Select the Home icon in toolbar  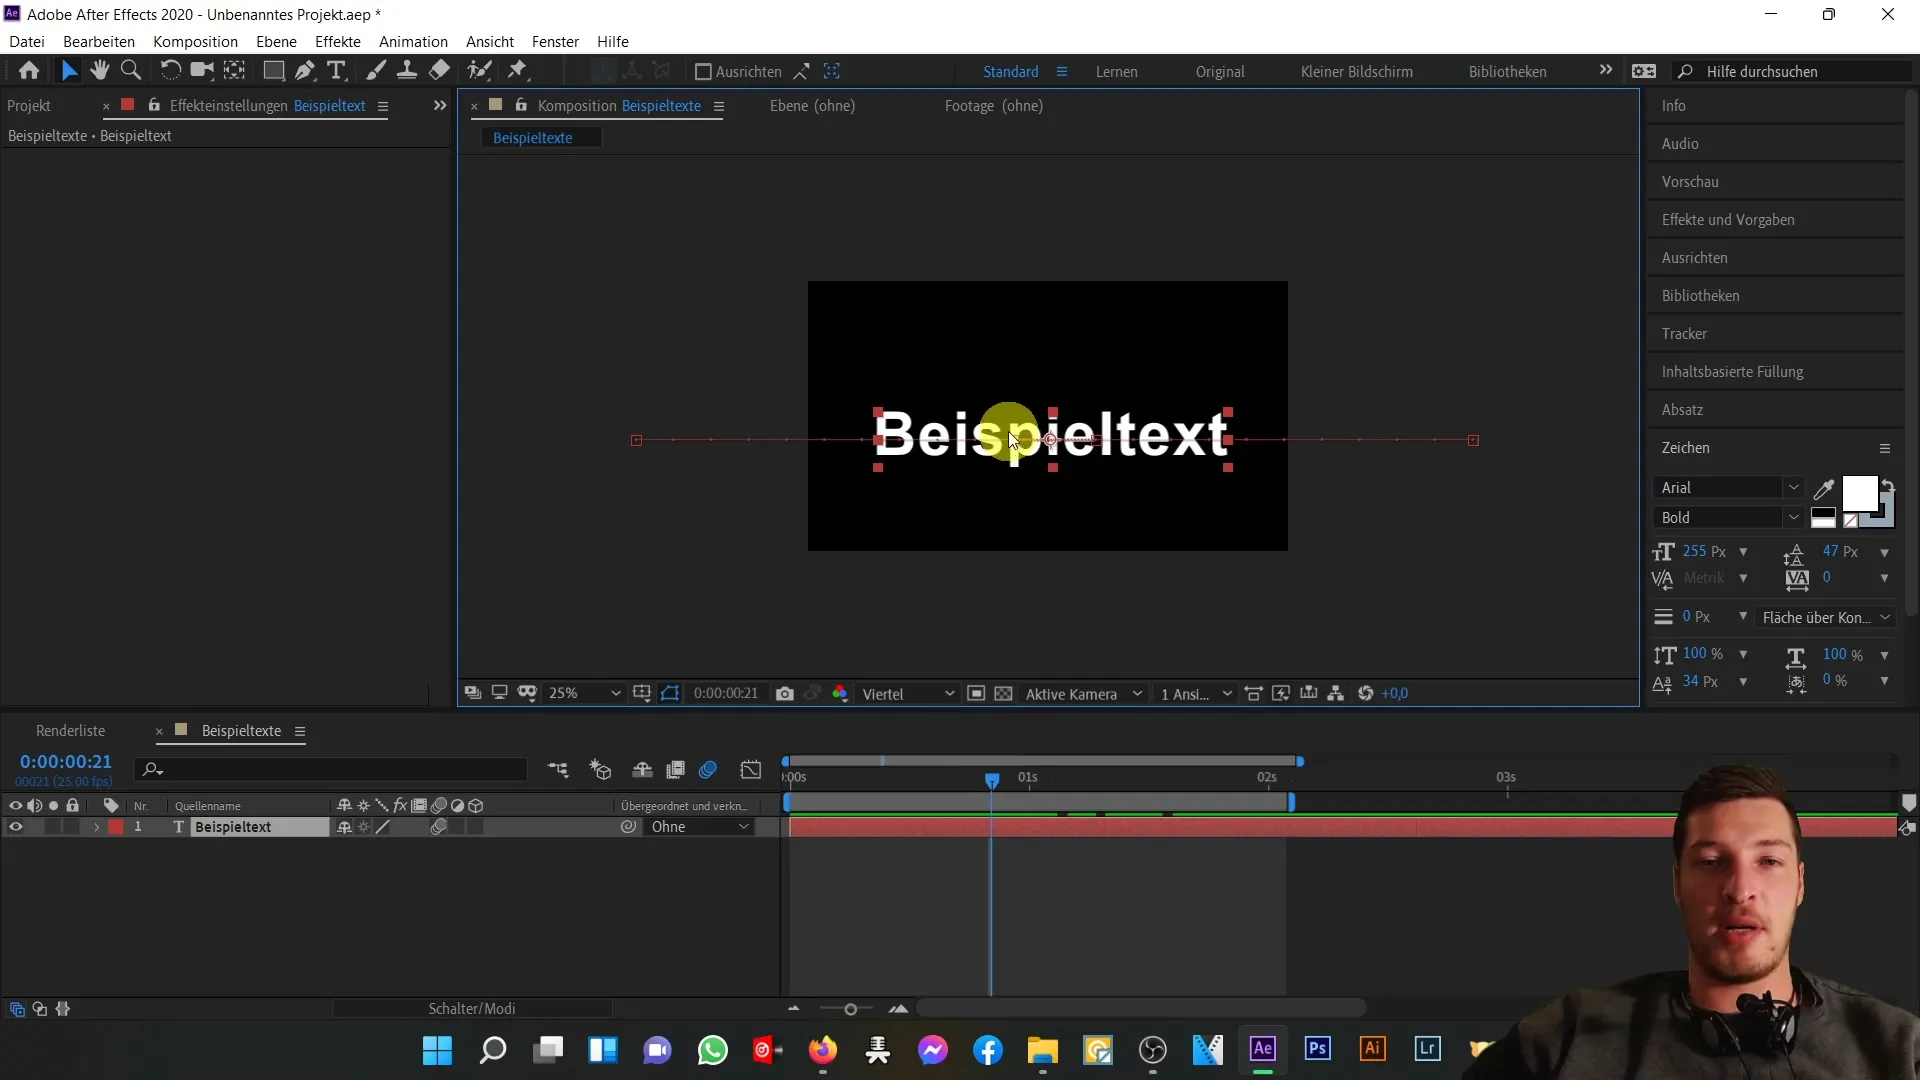29,71
